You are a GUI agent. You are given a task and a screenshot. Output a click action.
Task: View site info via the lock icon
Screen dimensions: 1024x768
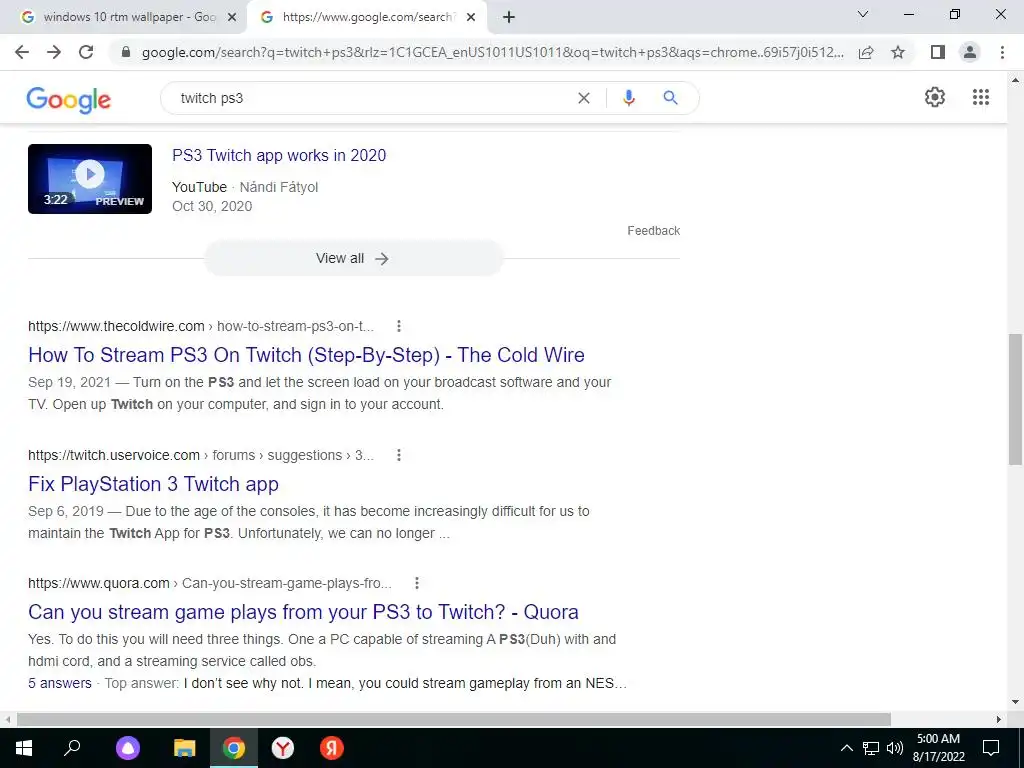coord(126,52)
